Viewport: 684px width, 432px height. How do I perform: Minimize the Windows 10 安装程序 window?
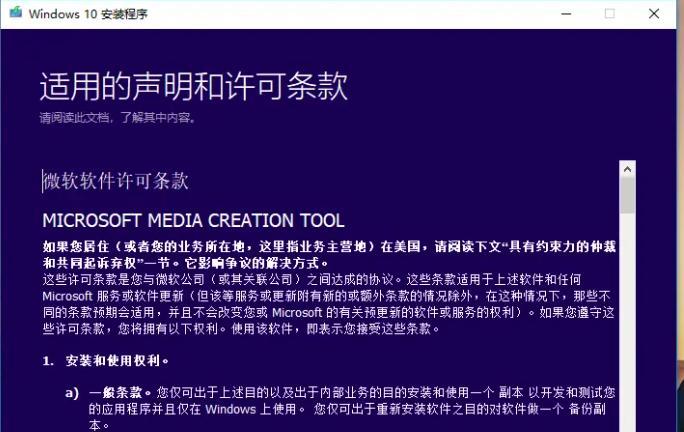click(566, 14)
